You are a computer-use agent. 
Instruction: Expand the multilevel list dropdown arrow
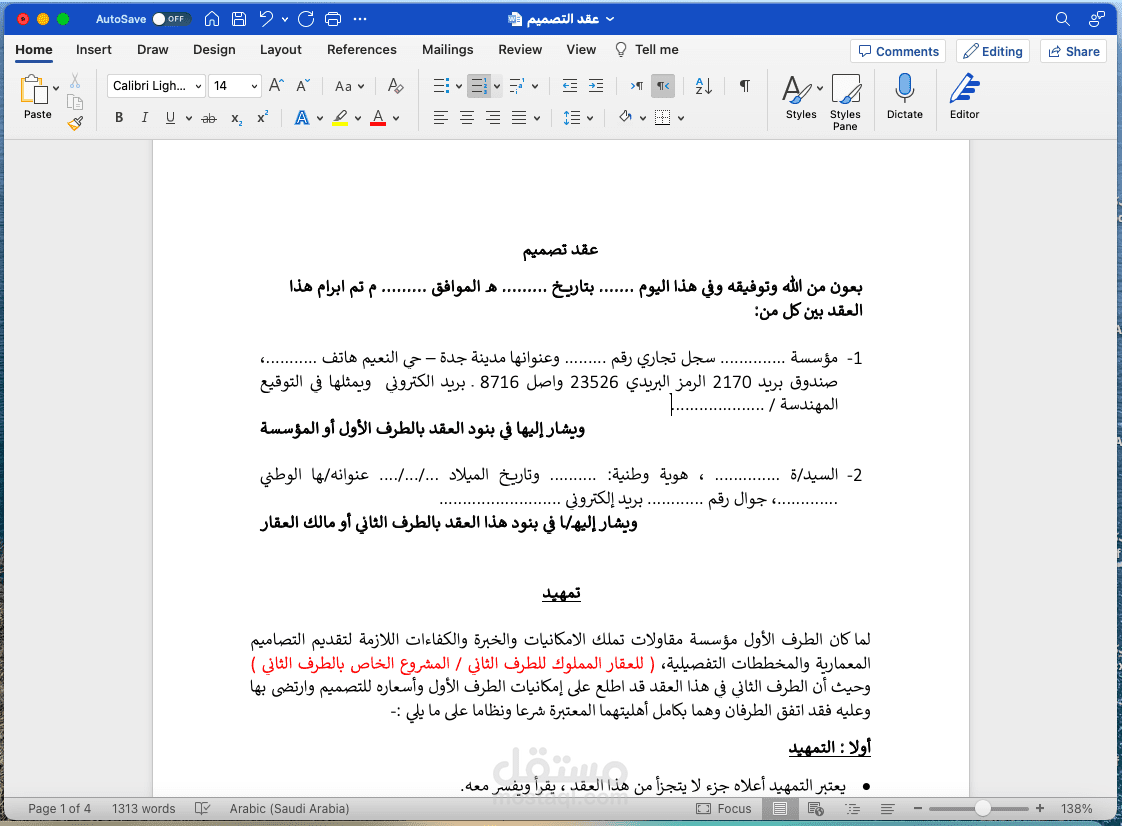[535, 87]
